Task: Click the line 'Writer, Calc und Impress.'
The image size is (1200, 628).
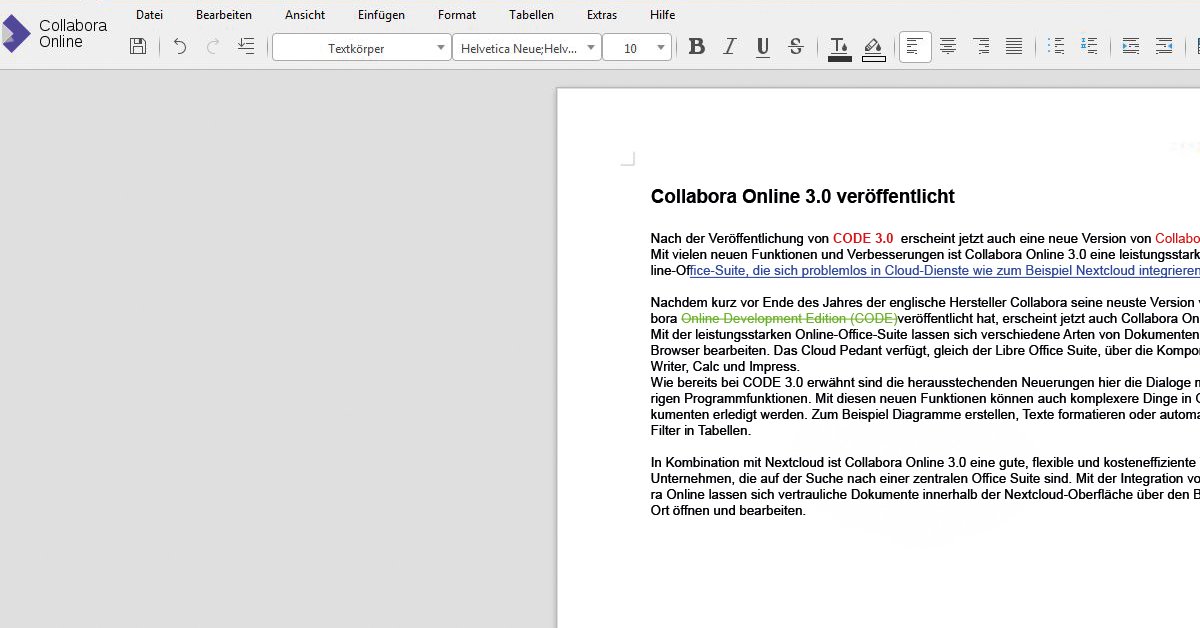Action: click(725, 367)
